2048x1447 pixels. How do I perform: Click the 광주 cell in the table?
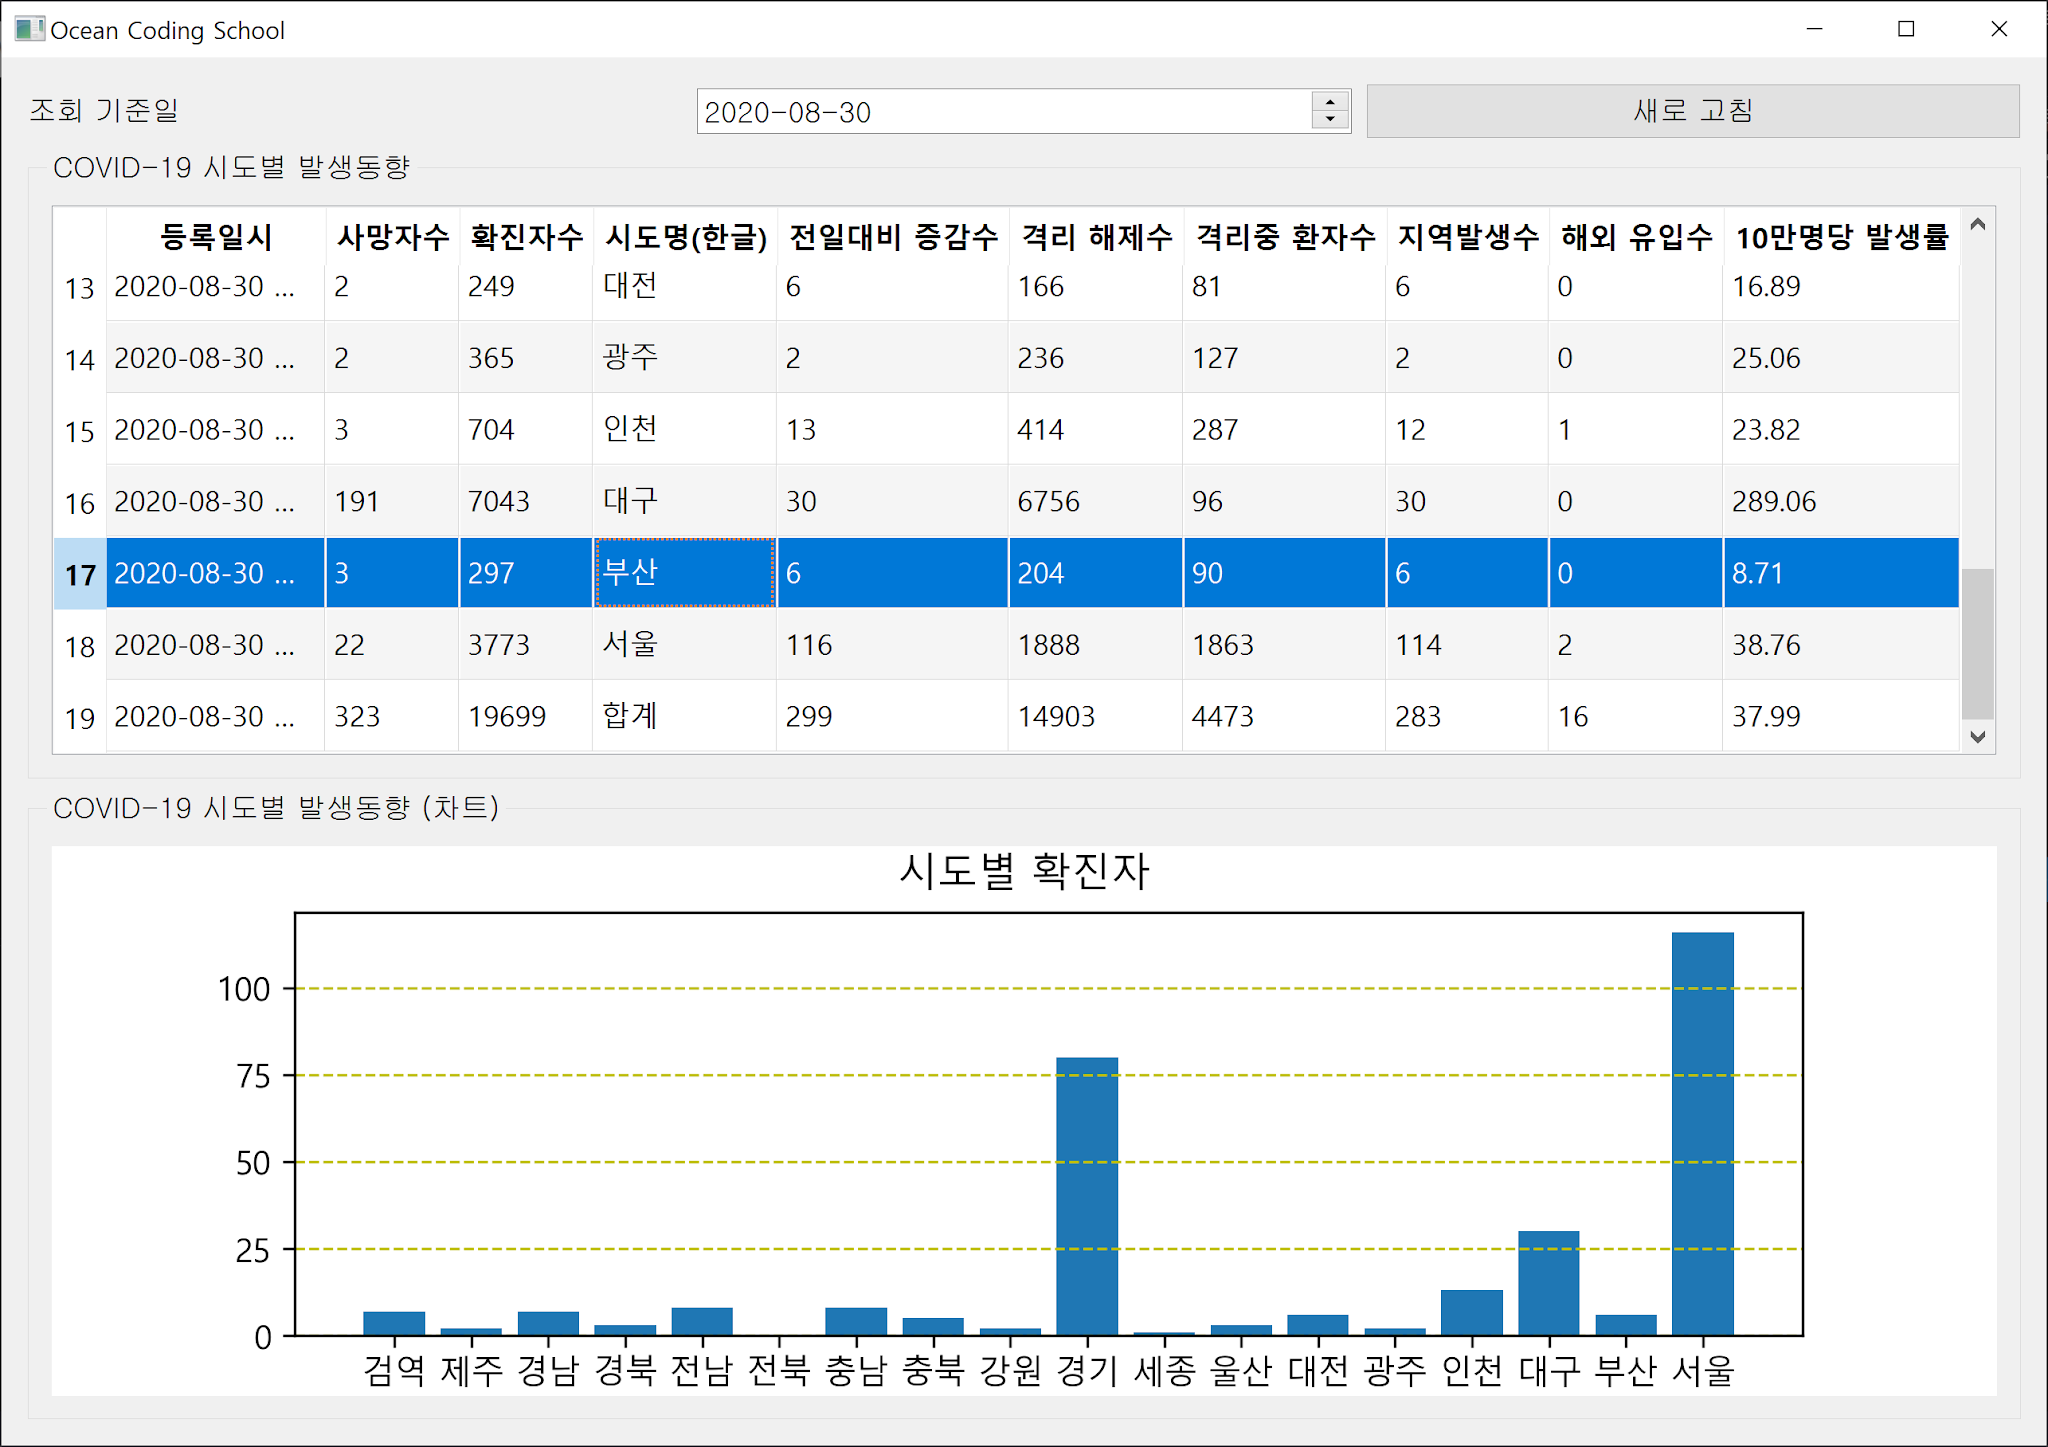point(685,357)
